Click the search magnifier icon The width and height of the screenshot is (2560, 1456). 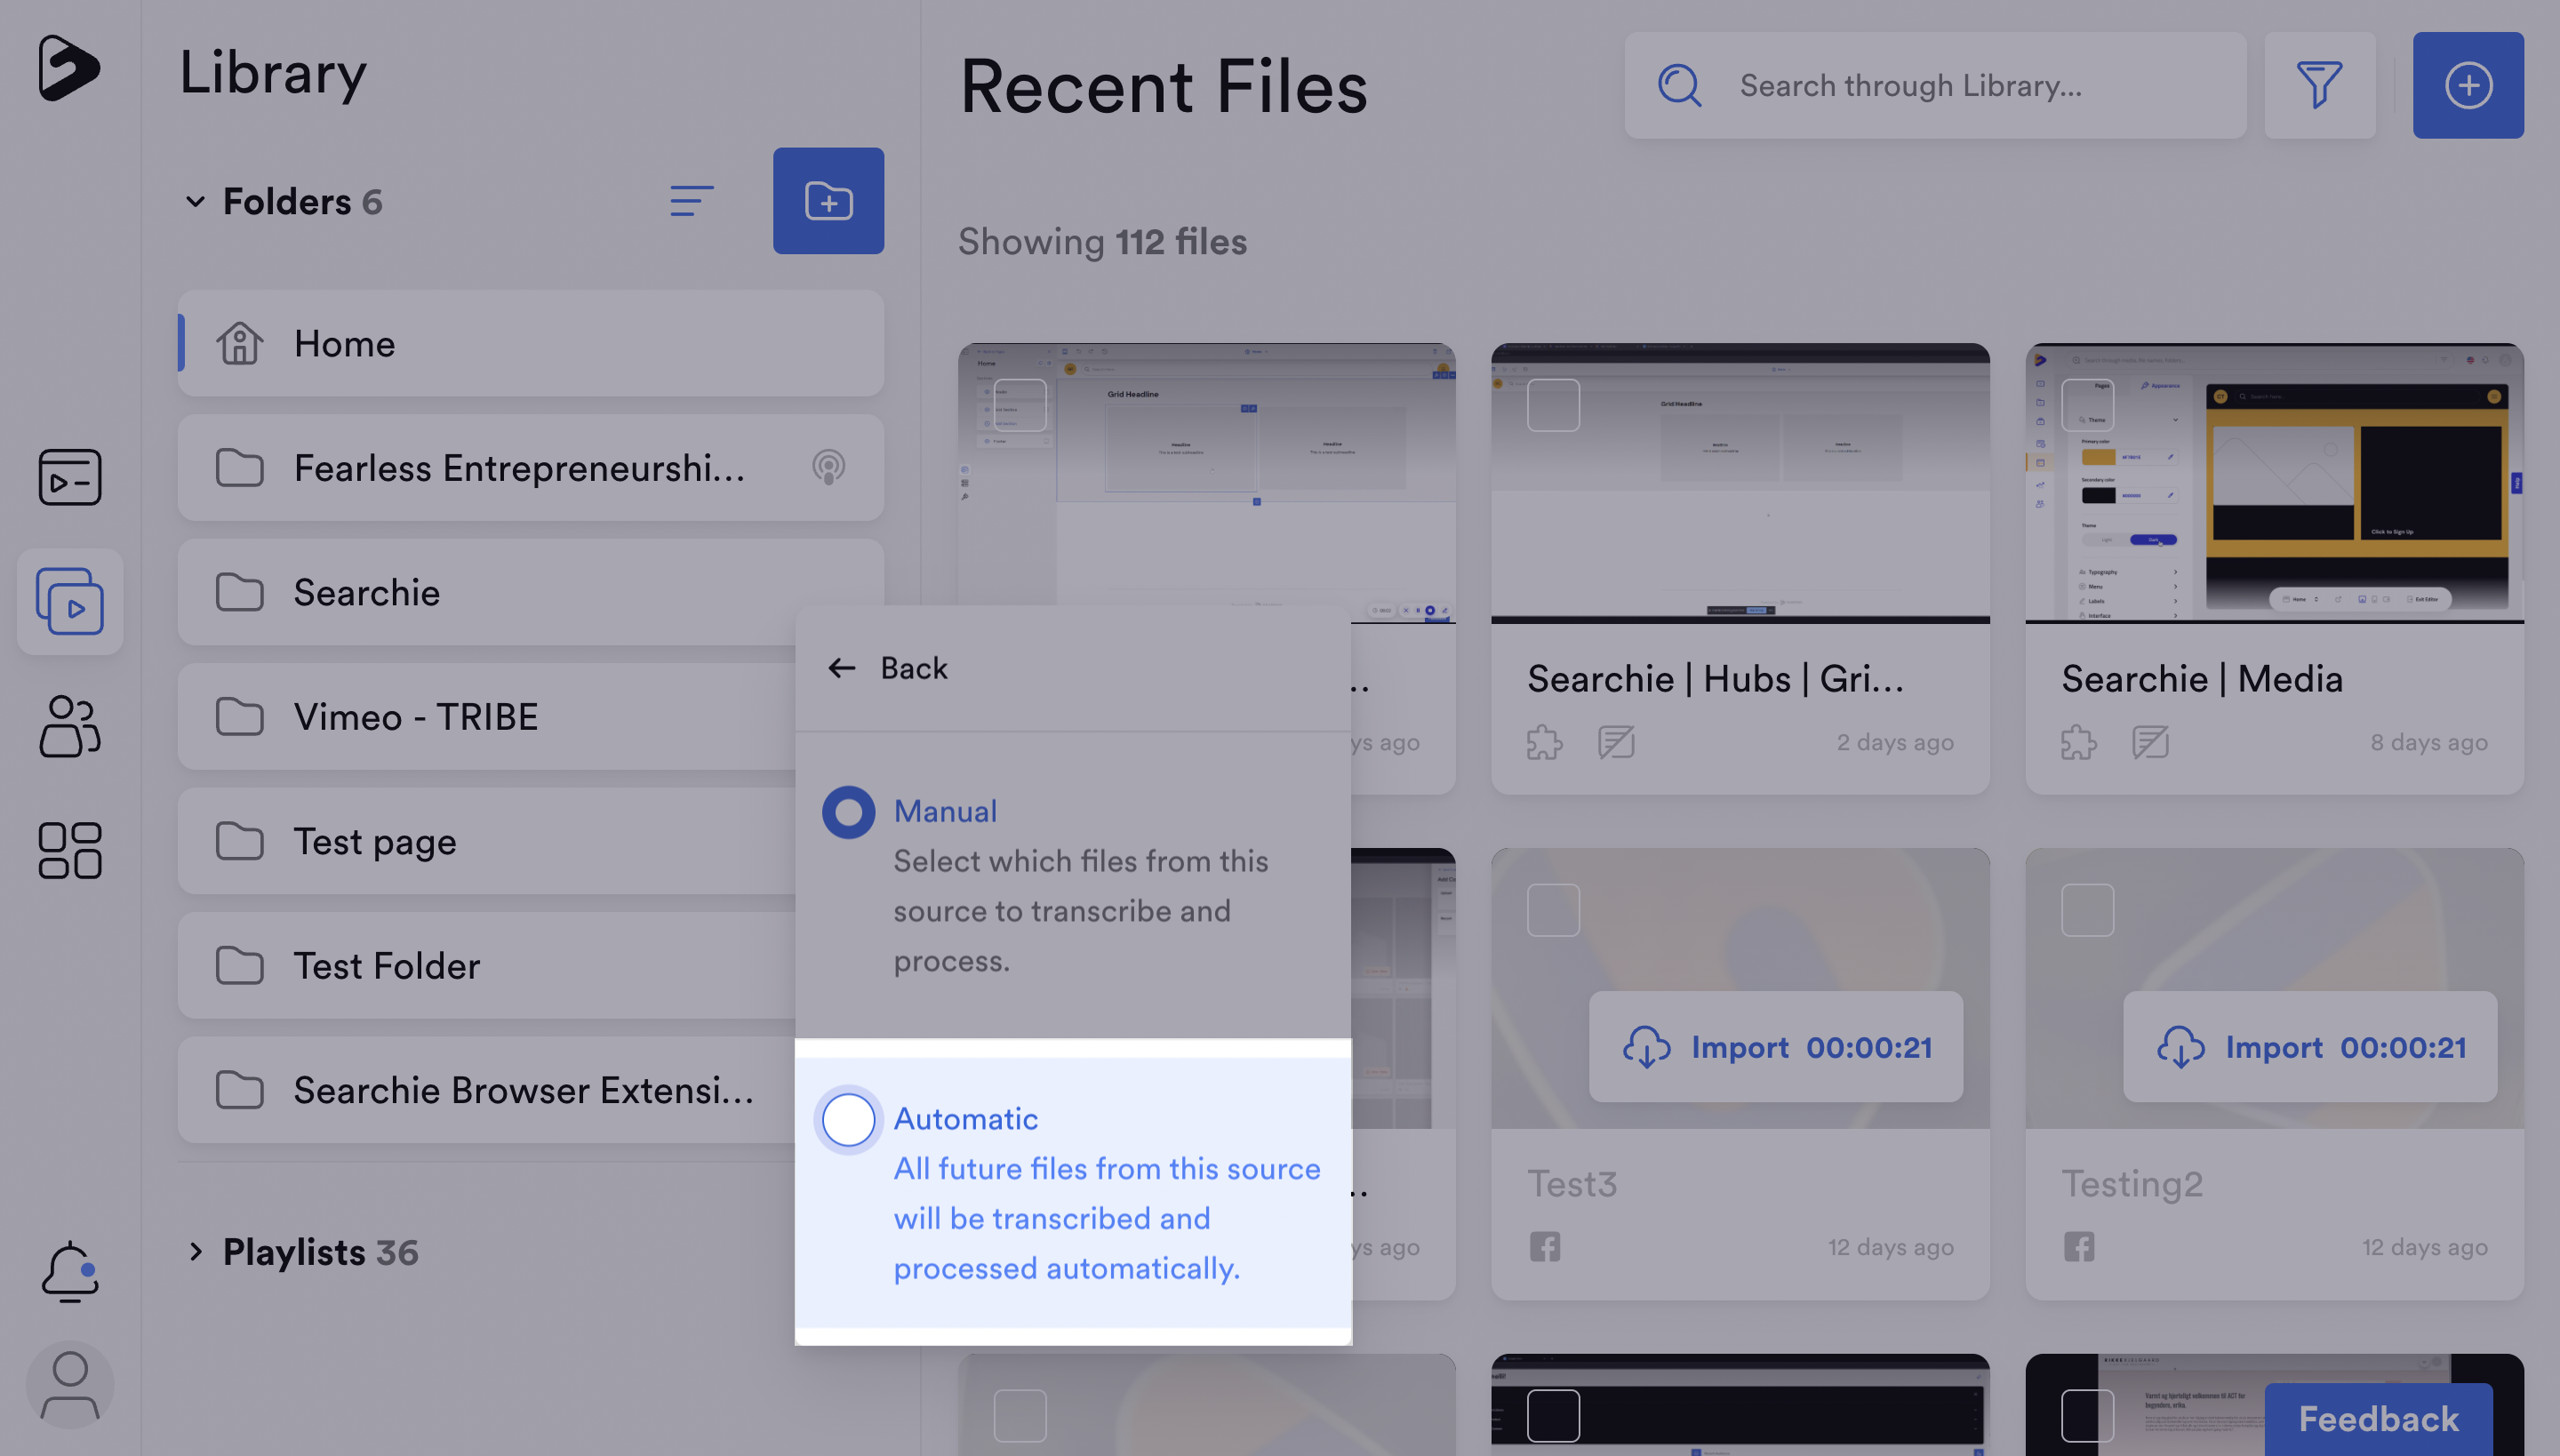click(1680, 85)
